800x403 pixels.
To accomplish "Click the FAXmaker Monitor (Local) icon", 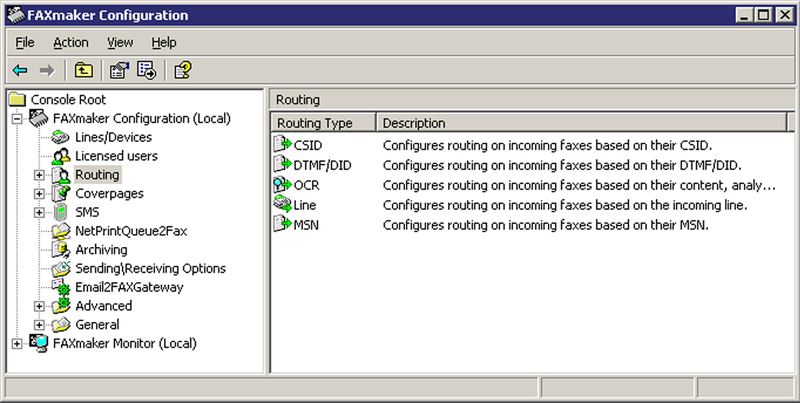I will pos(39,344).
